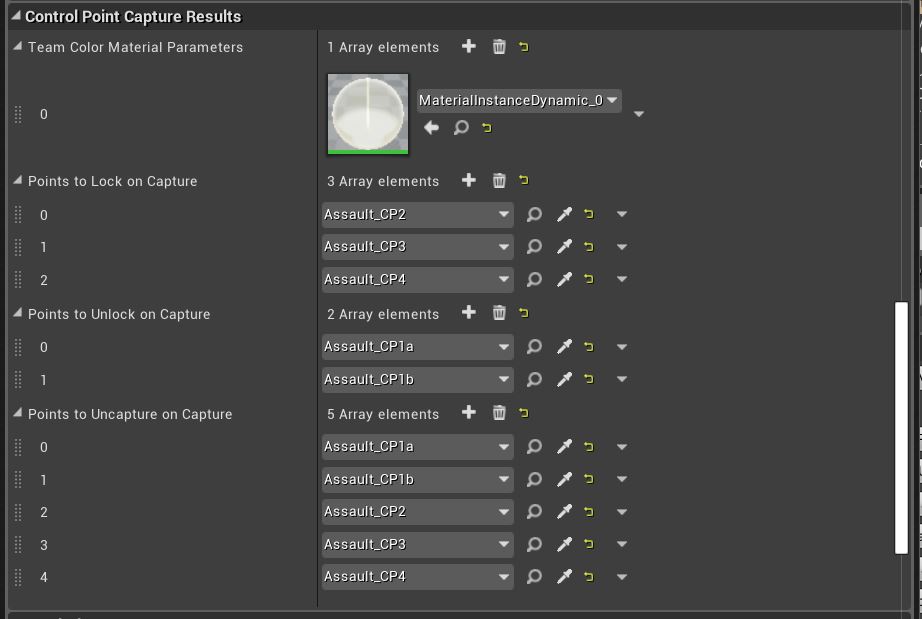Viewport: 922px width, 619px height.
Task: Grab drag handle of Lock on Capture index 2
Action: tap(18, 280)
